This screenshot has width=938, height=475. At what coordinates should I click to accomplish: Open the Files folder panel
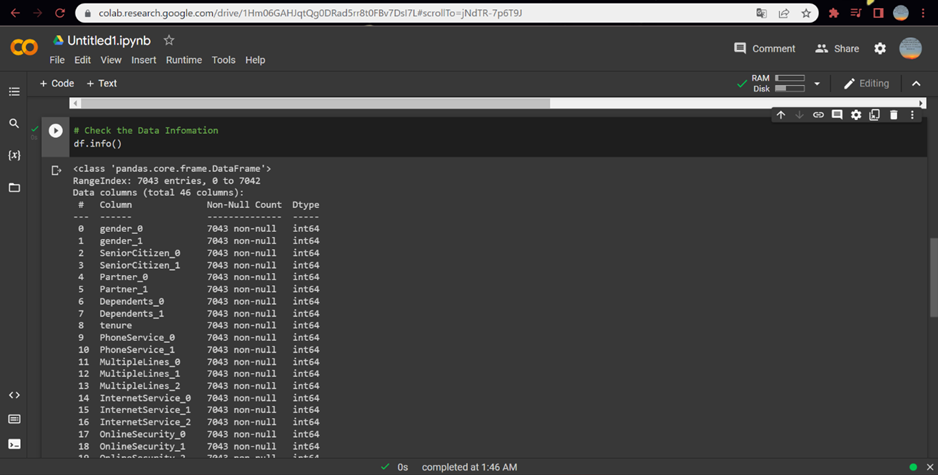pos(14,188)
